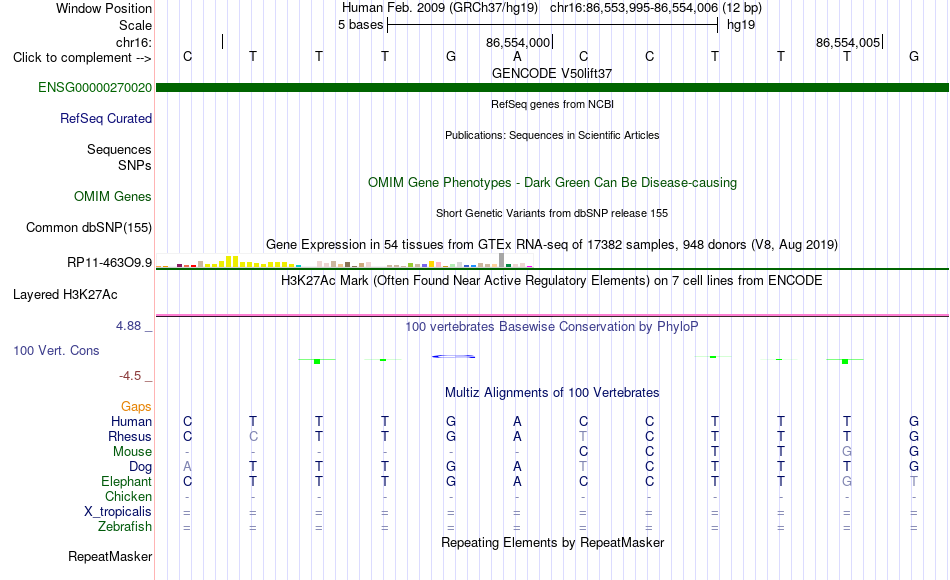Open the RP11-463O9.9 GTEx label
Screen dimensions: 950x580
[x=109, y=262]
